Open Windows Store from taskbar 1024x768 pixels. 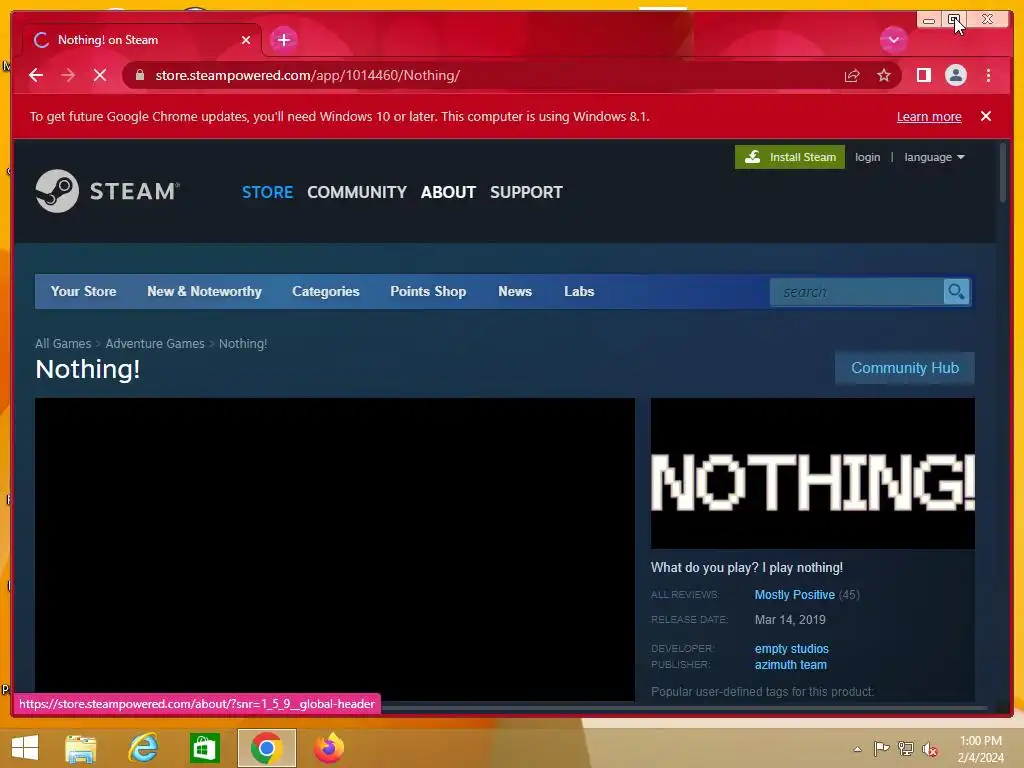click(204, 748)
